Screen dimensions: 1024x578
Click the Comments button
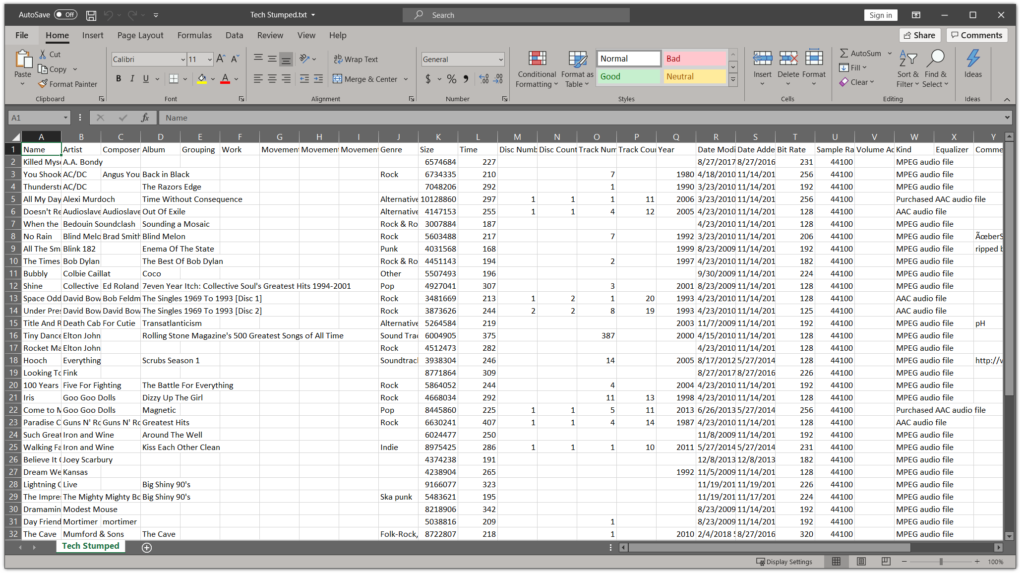pos(976,35)
